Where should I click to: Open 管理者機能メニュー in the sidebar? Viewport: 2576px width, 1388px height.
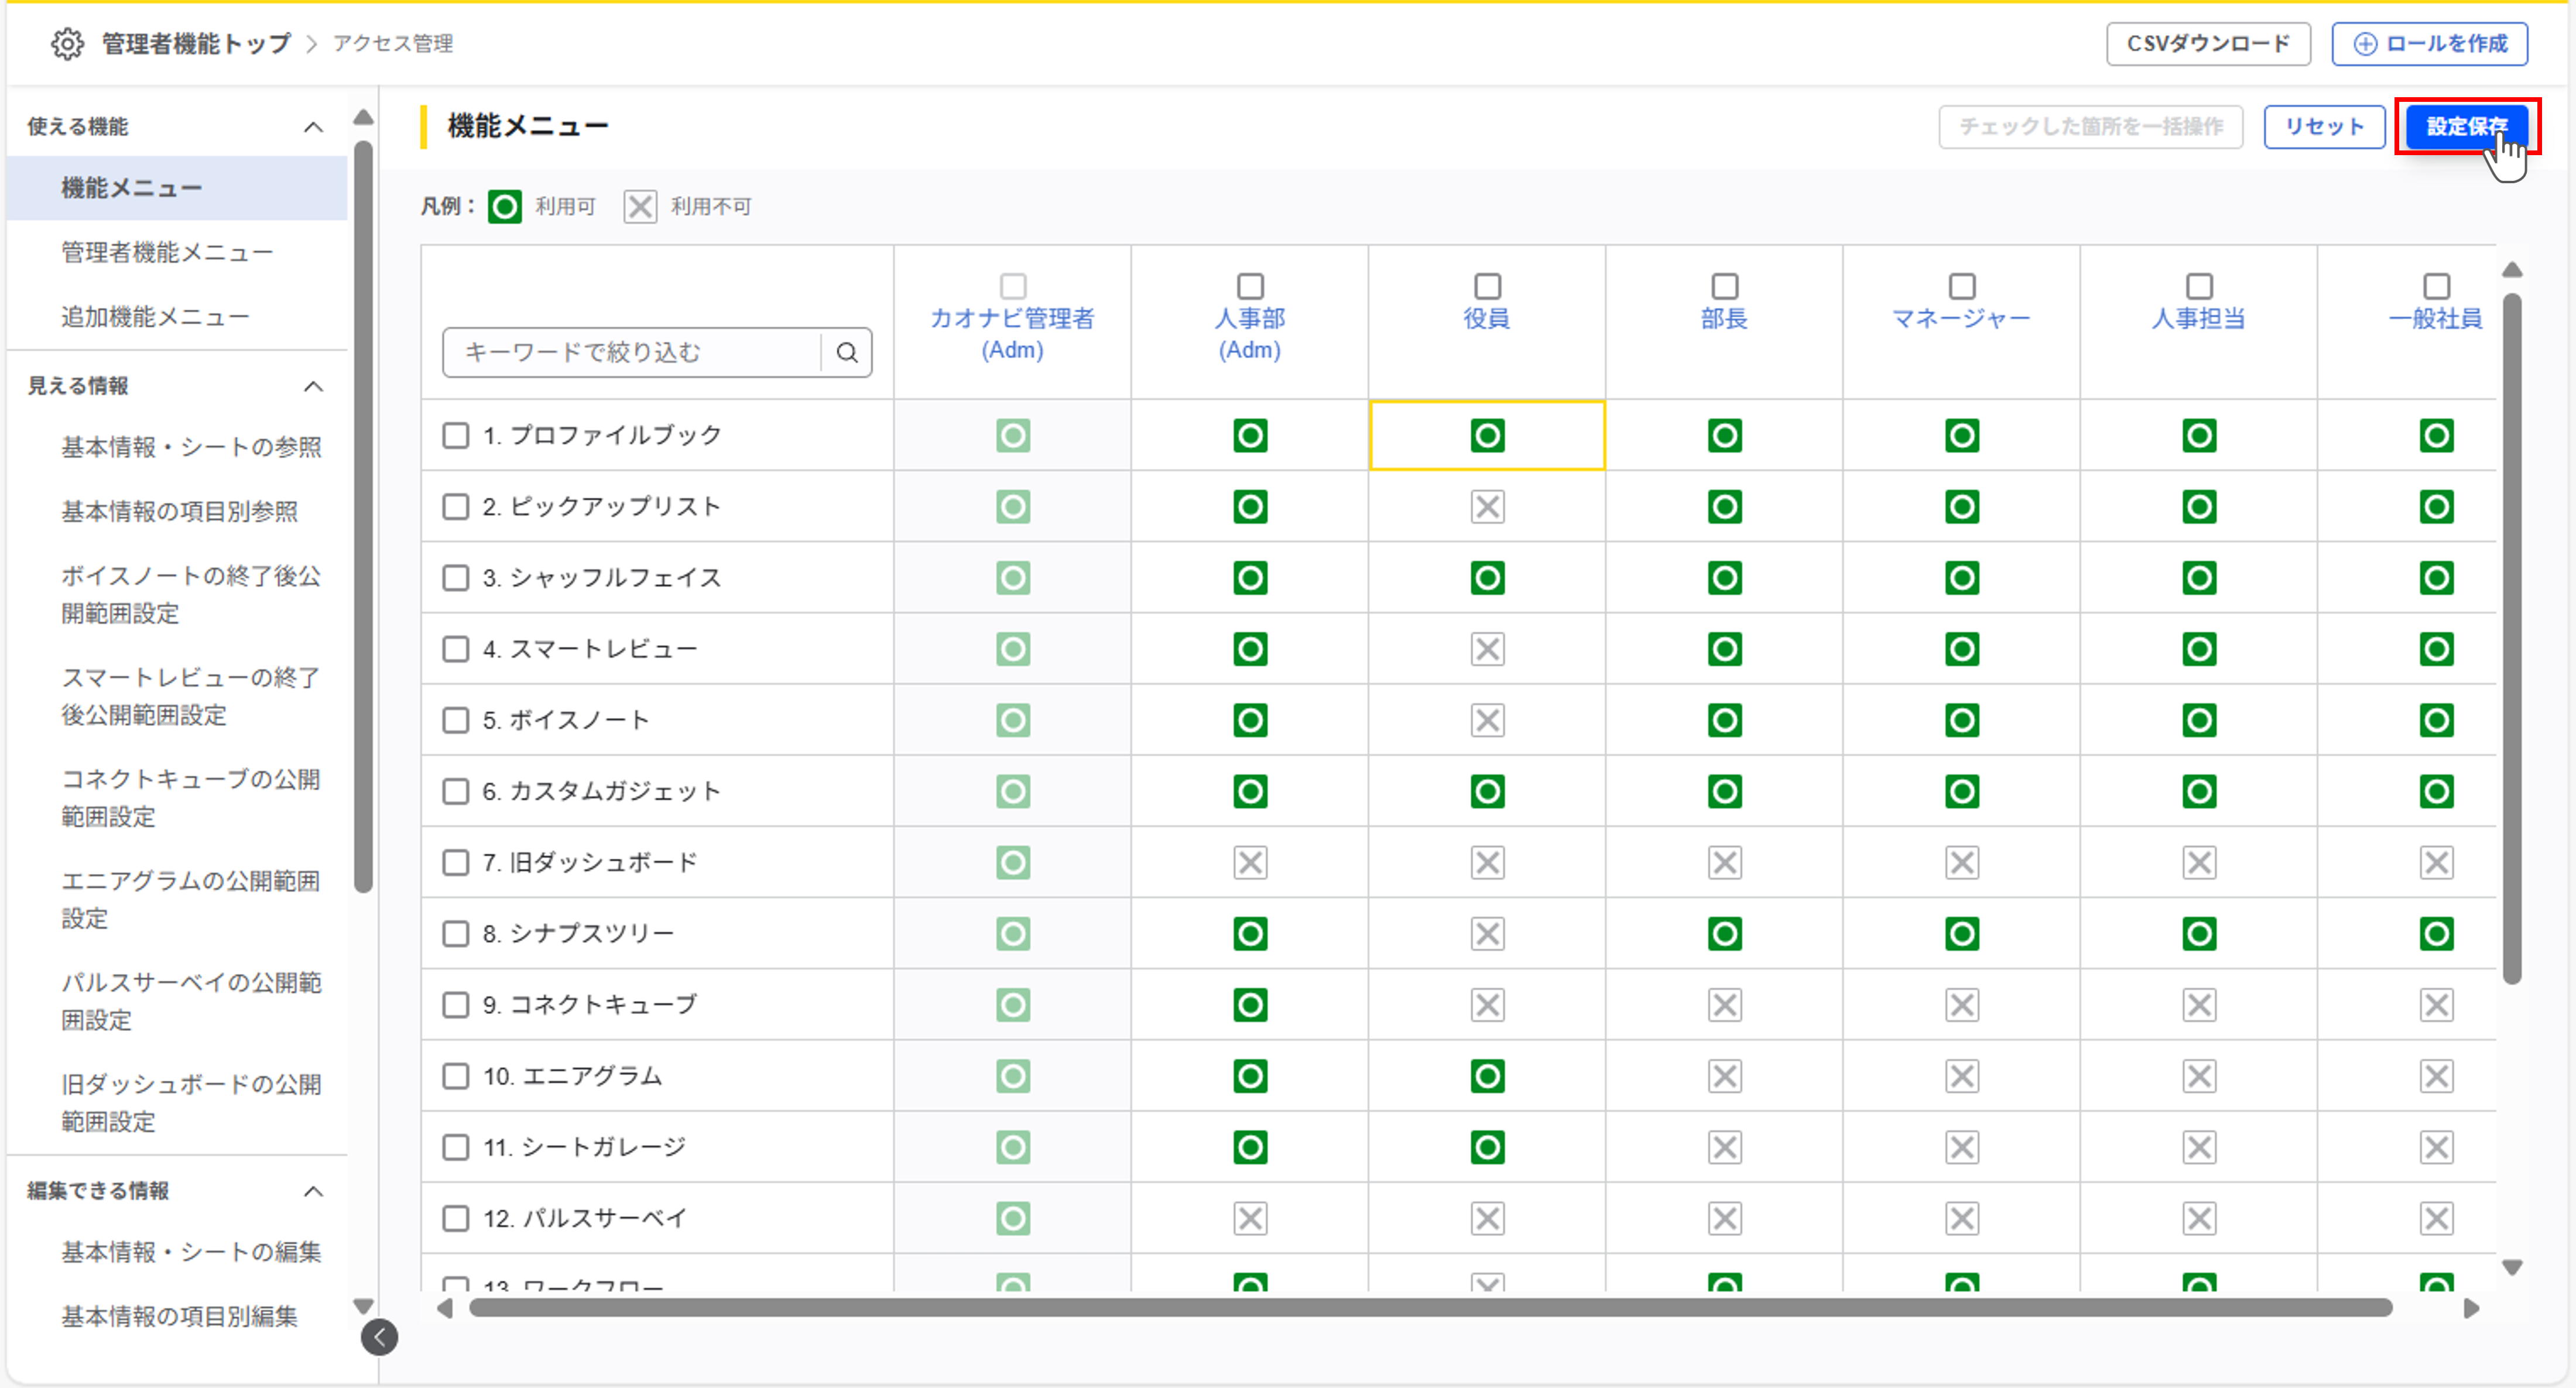point(167,252)
